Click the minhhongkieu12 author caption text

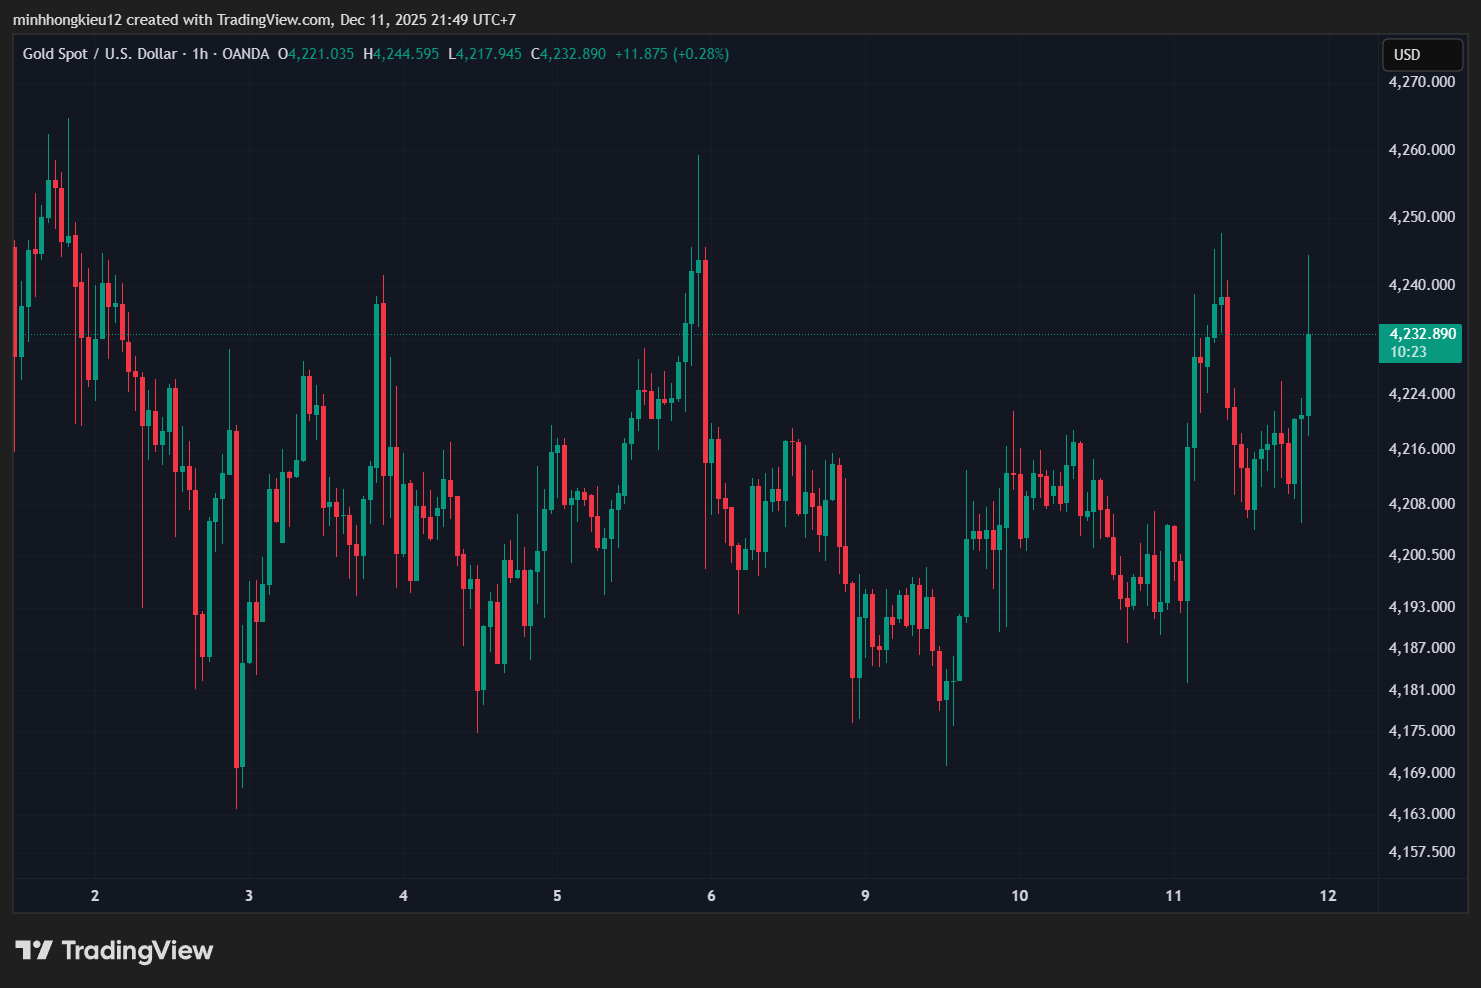pos(67,20)
